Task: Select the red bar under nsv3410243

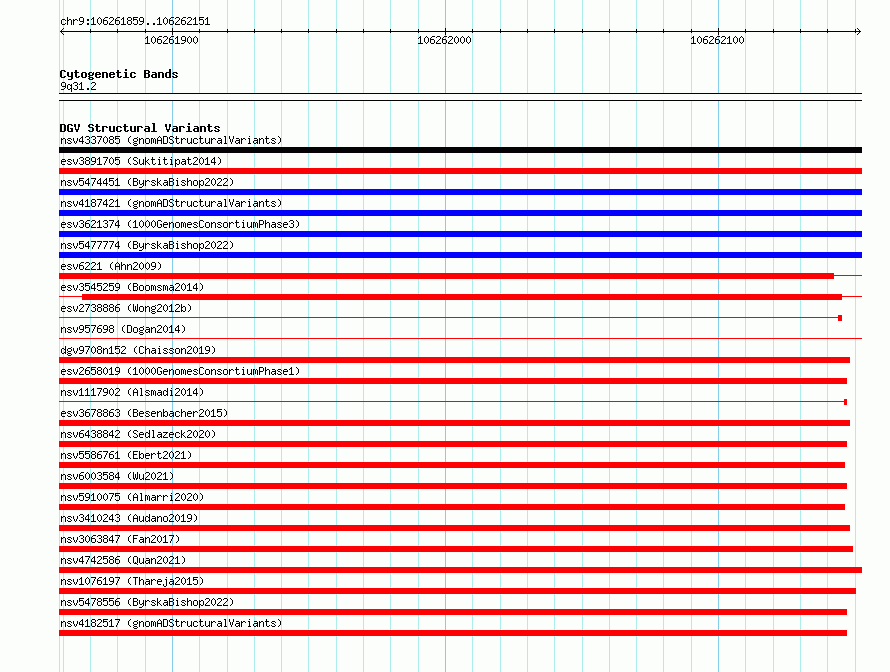Action: point(455,528)
